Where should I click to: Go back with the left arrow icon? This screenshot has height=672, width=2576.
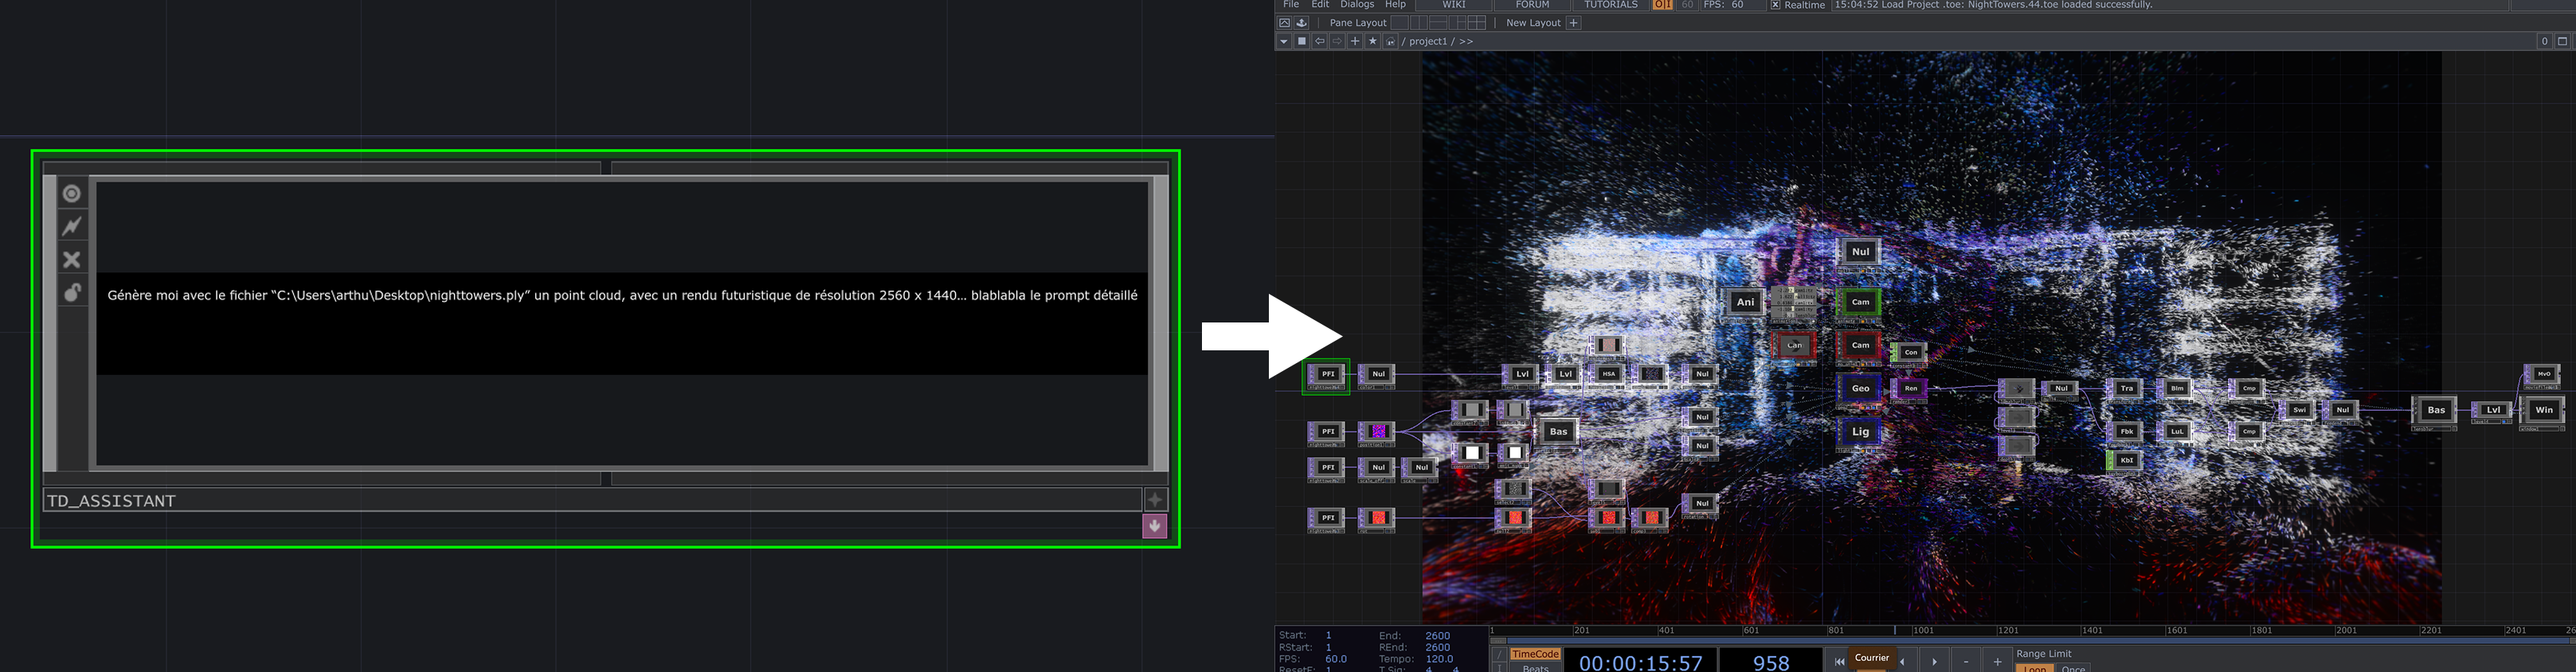point(1320,41)
